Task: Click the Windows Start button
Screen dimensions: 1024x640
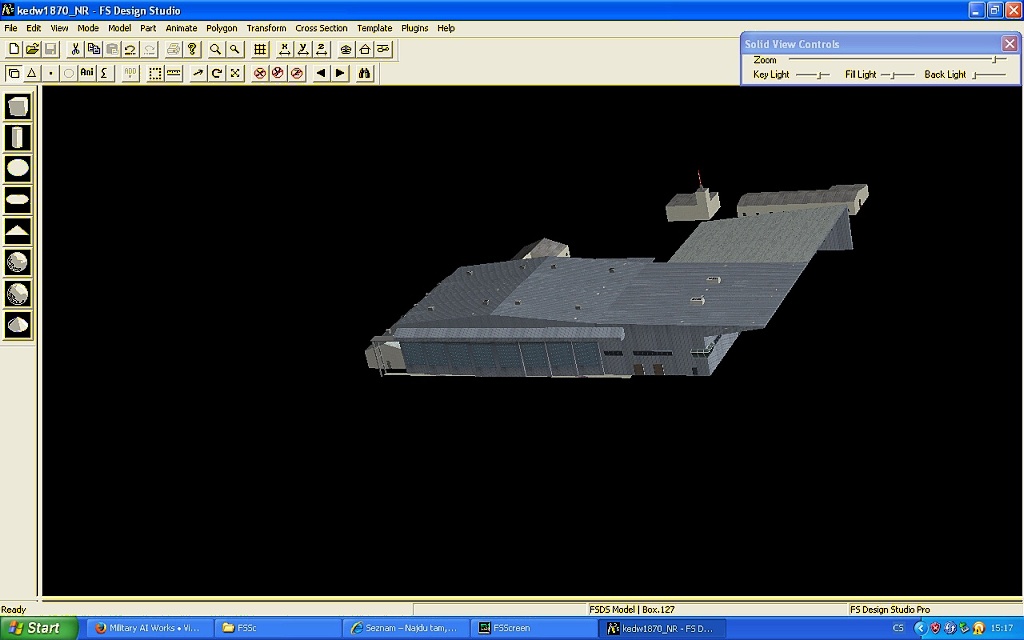Action: click(x=38, y=628)
